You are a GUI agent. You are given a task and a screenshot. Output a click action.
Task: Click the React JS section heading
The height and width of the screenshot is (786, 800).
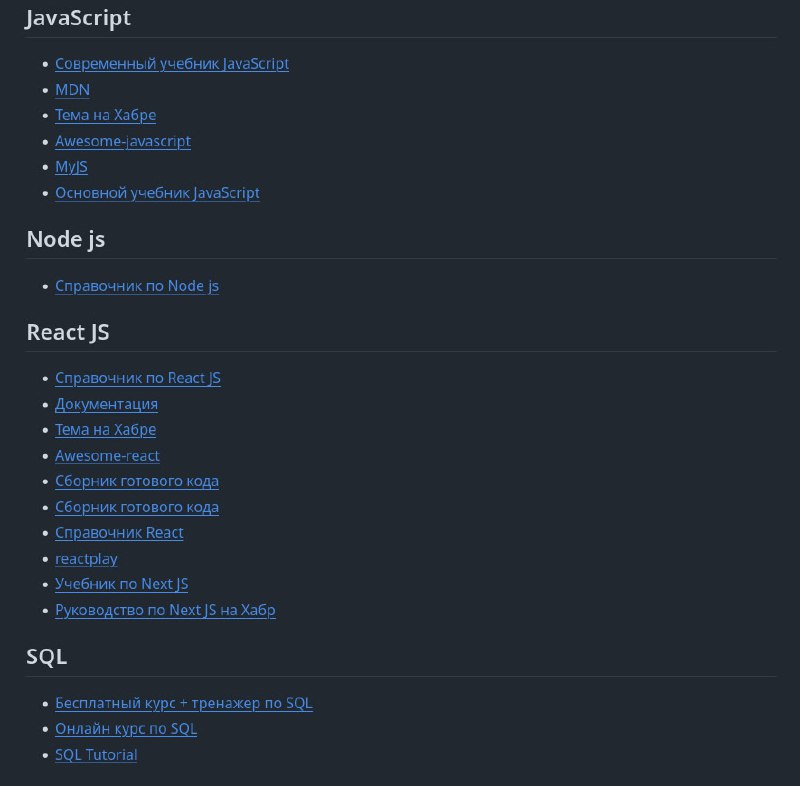68,333
